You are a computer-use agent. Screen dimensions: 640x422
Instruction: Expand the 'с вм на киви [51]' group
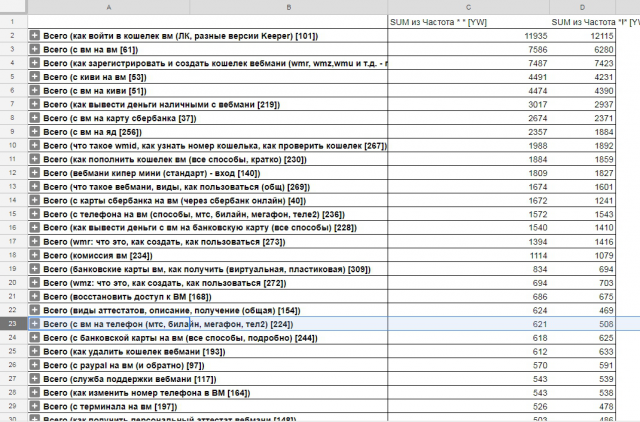point(35,91)
